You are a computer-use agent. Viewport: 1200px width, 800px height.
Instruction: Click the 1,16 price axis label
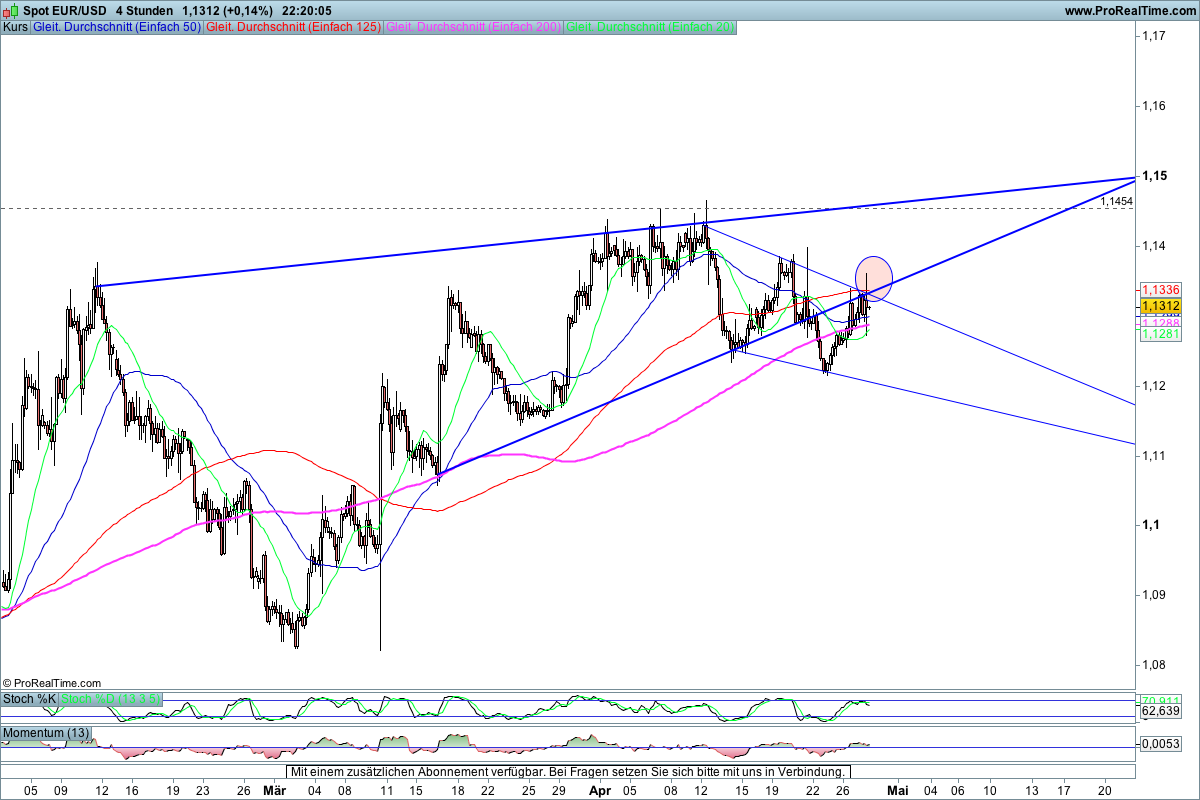1154,106
